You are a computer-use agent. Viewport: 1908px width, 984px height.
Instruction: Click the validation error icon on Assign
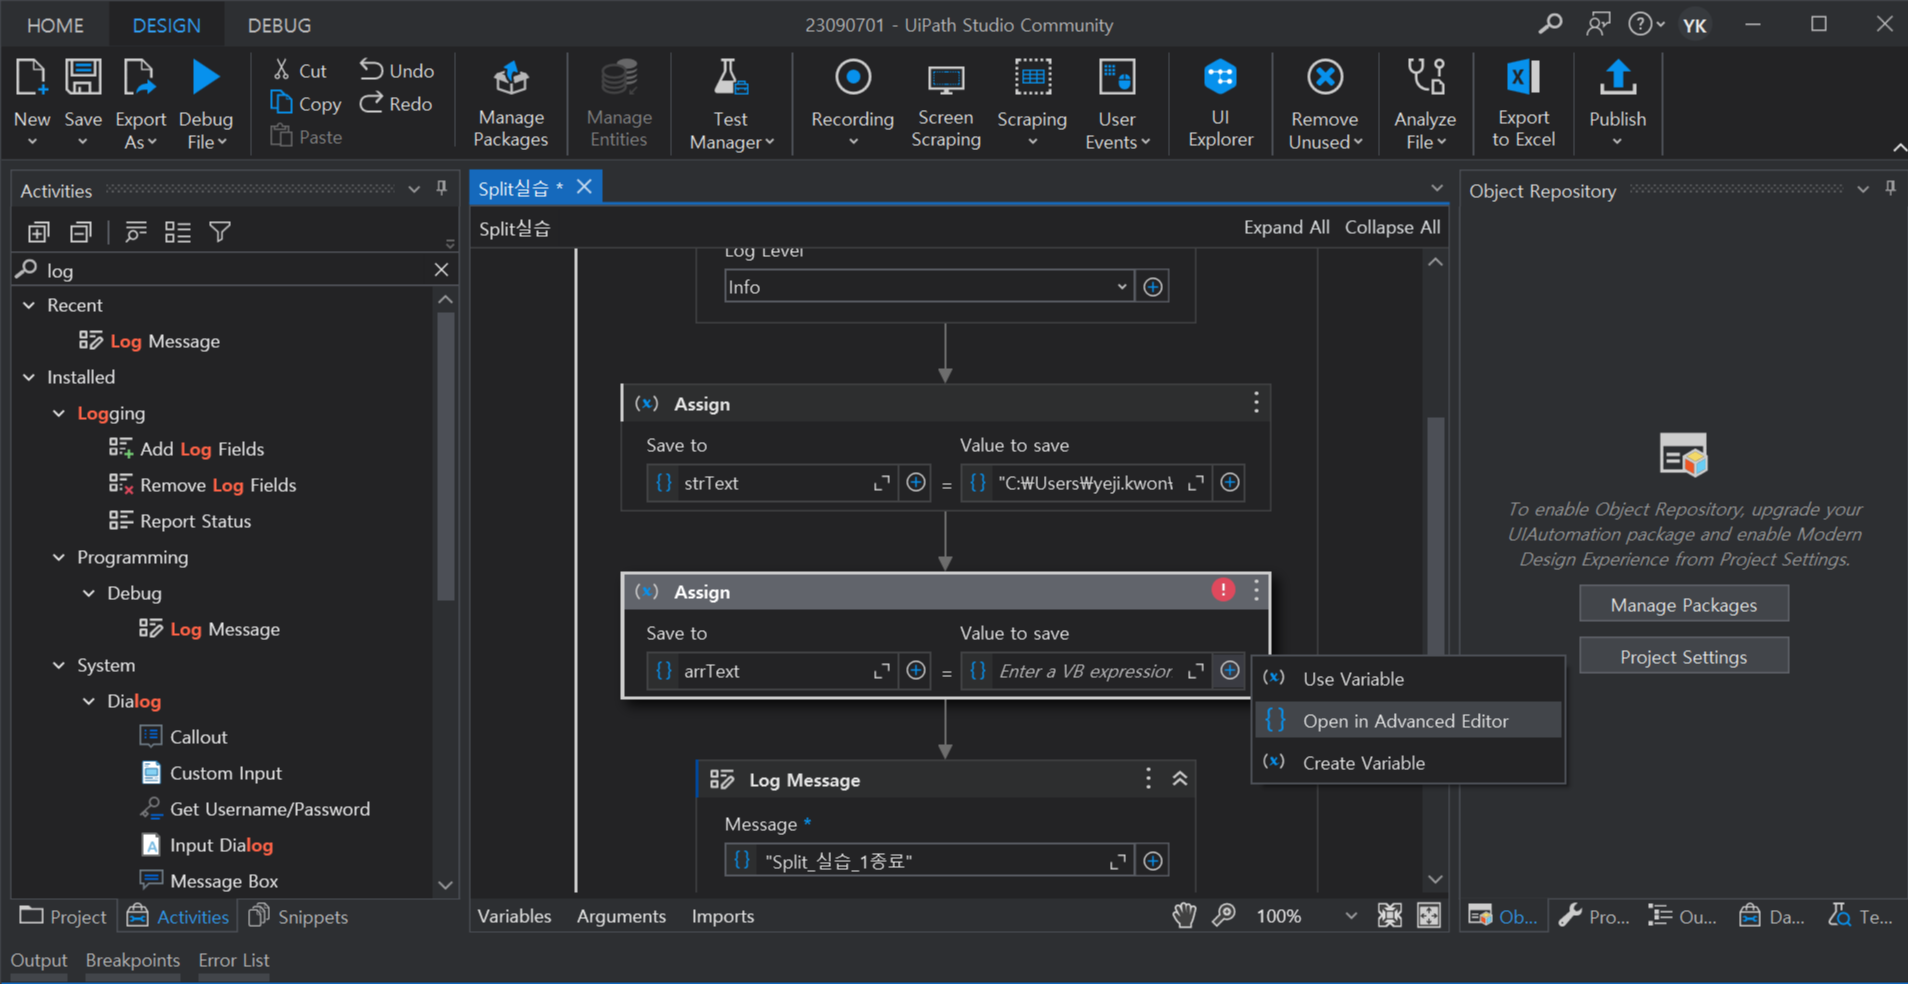click(x=1222, y=590)
